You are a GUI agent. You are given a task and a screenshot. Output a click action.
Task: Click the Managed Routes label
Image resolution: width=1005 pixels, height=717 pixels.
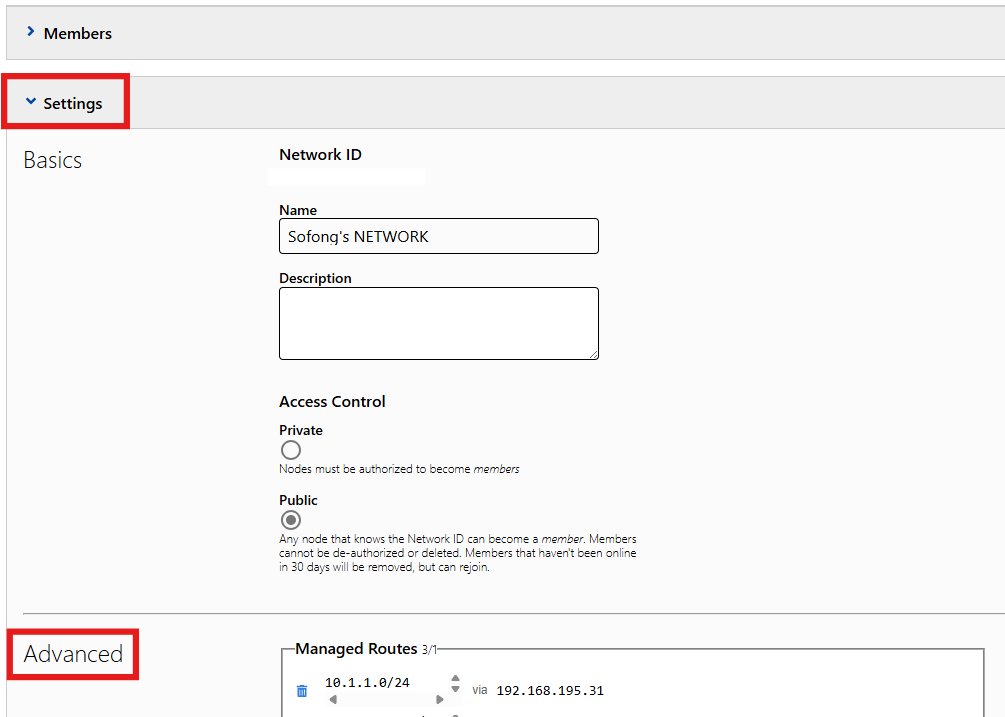point(358,649)
